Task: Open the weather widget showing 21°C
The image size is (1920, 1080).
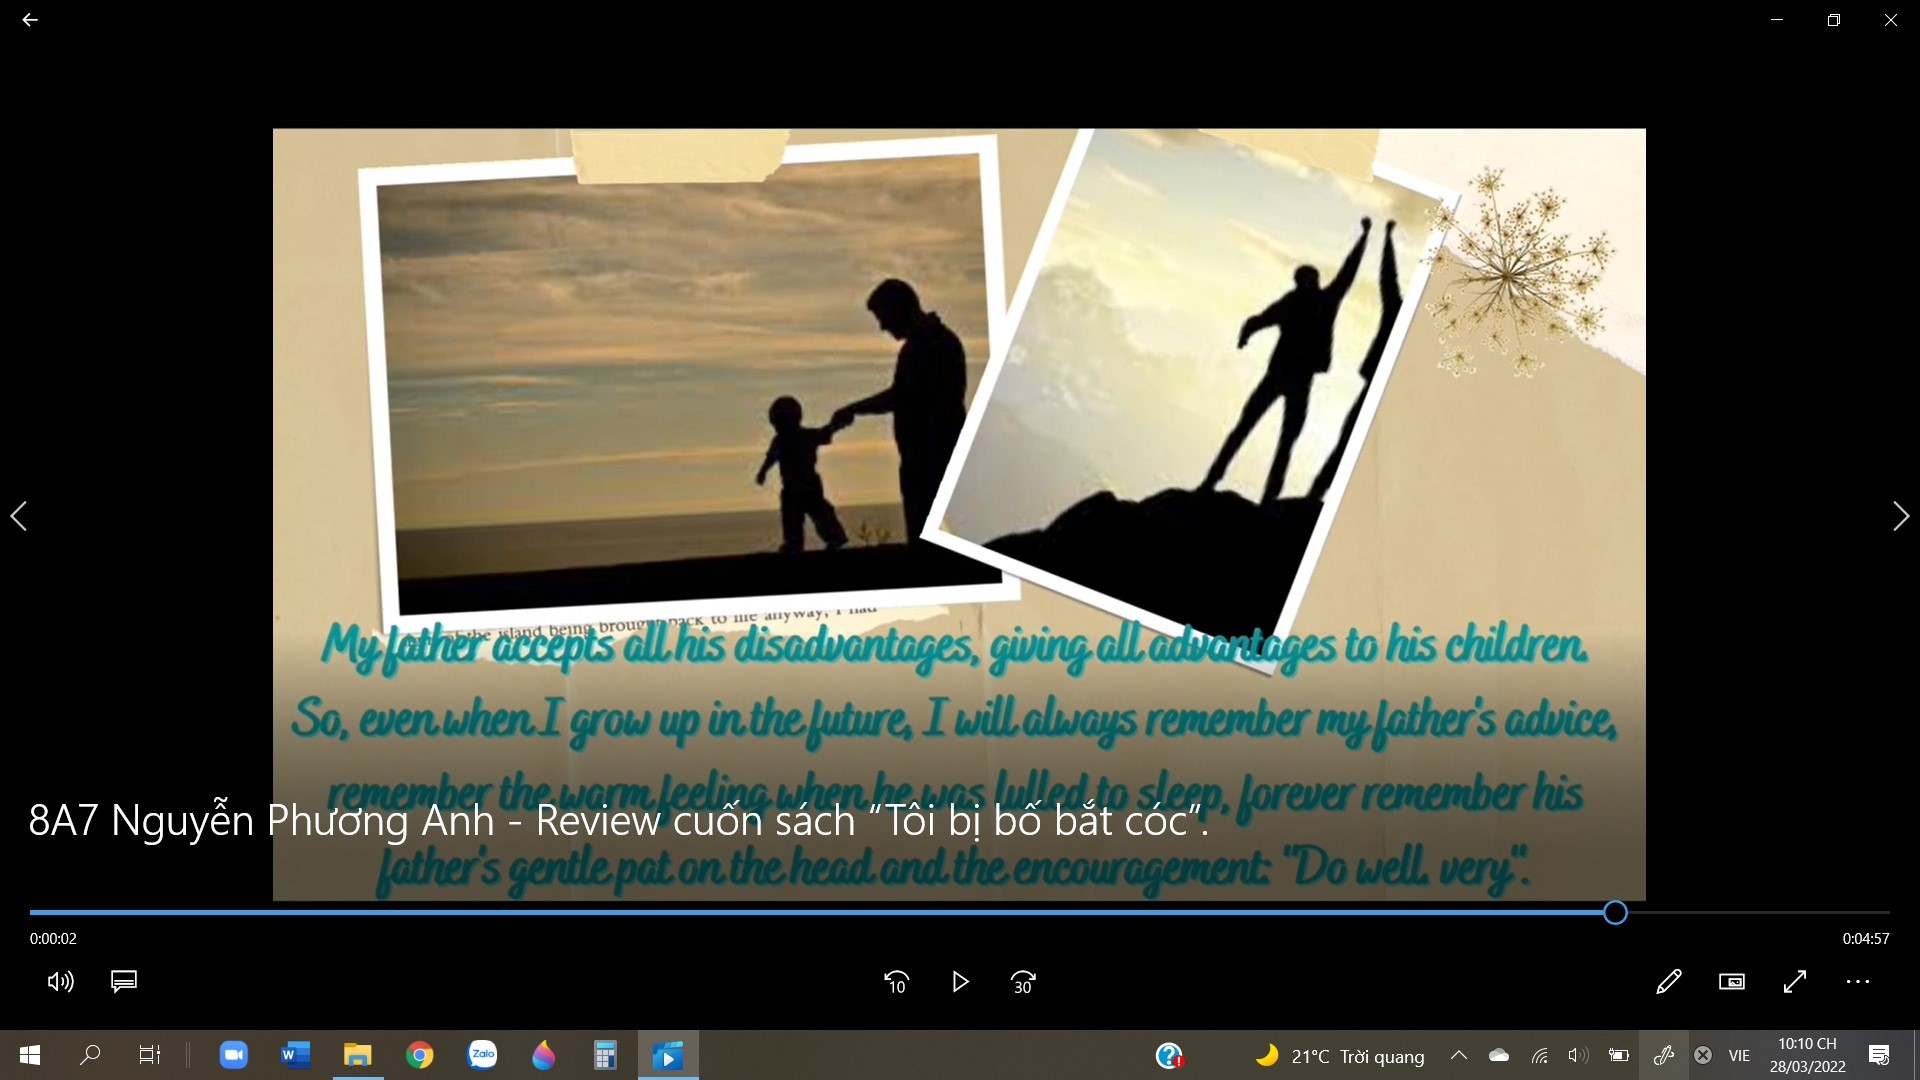Action: (1340, 1056)
